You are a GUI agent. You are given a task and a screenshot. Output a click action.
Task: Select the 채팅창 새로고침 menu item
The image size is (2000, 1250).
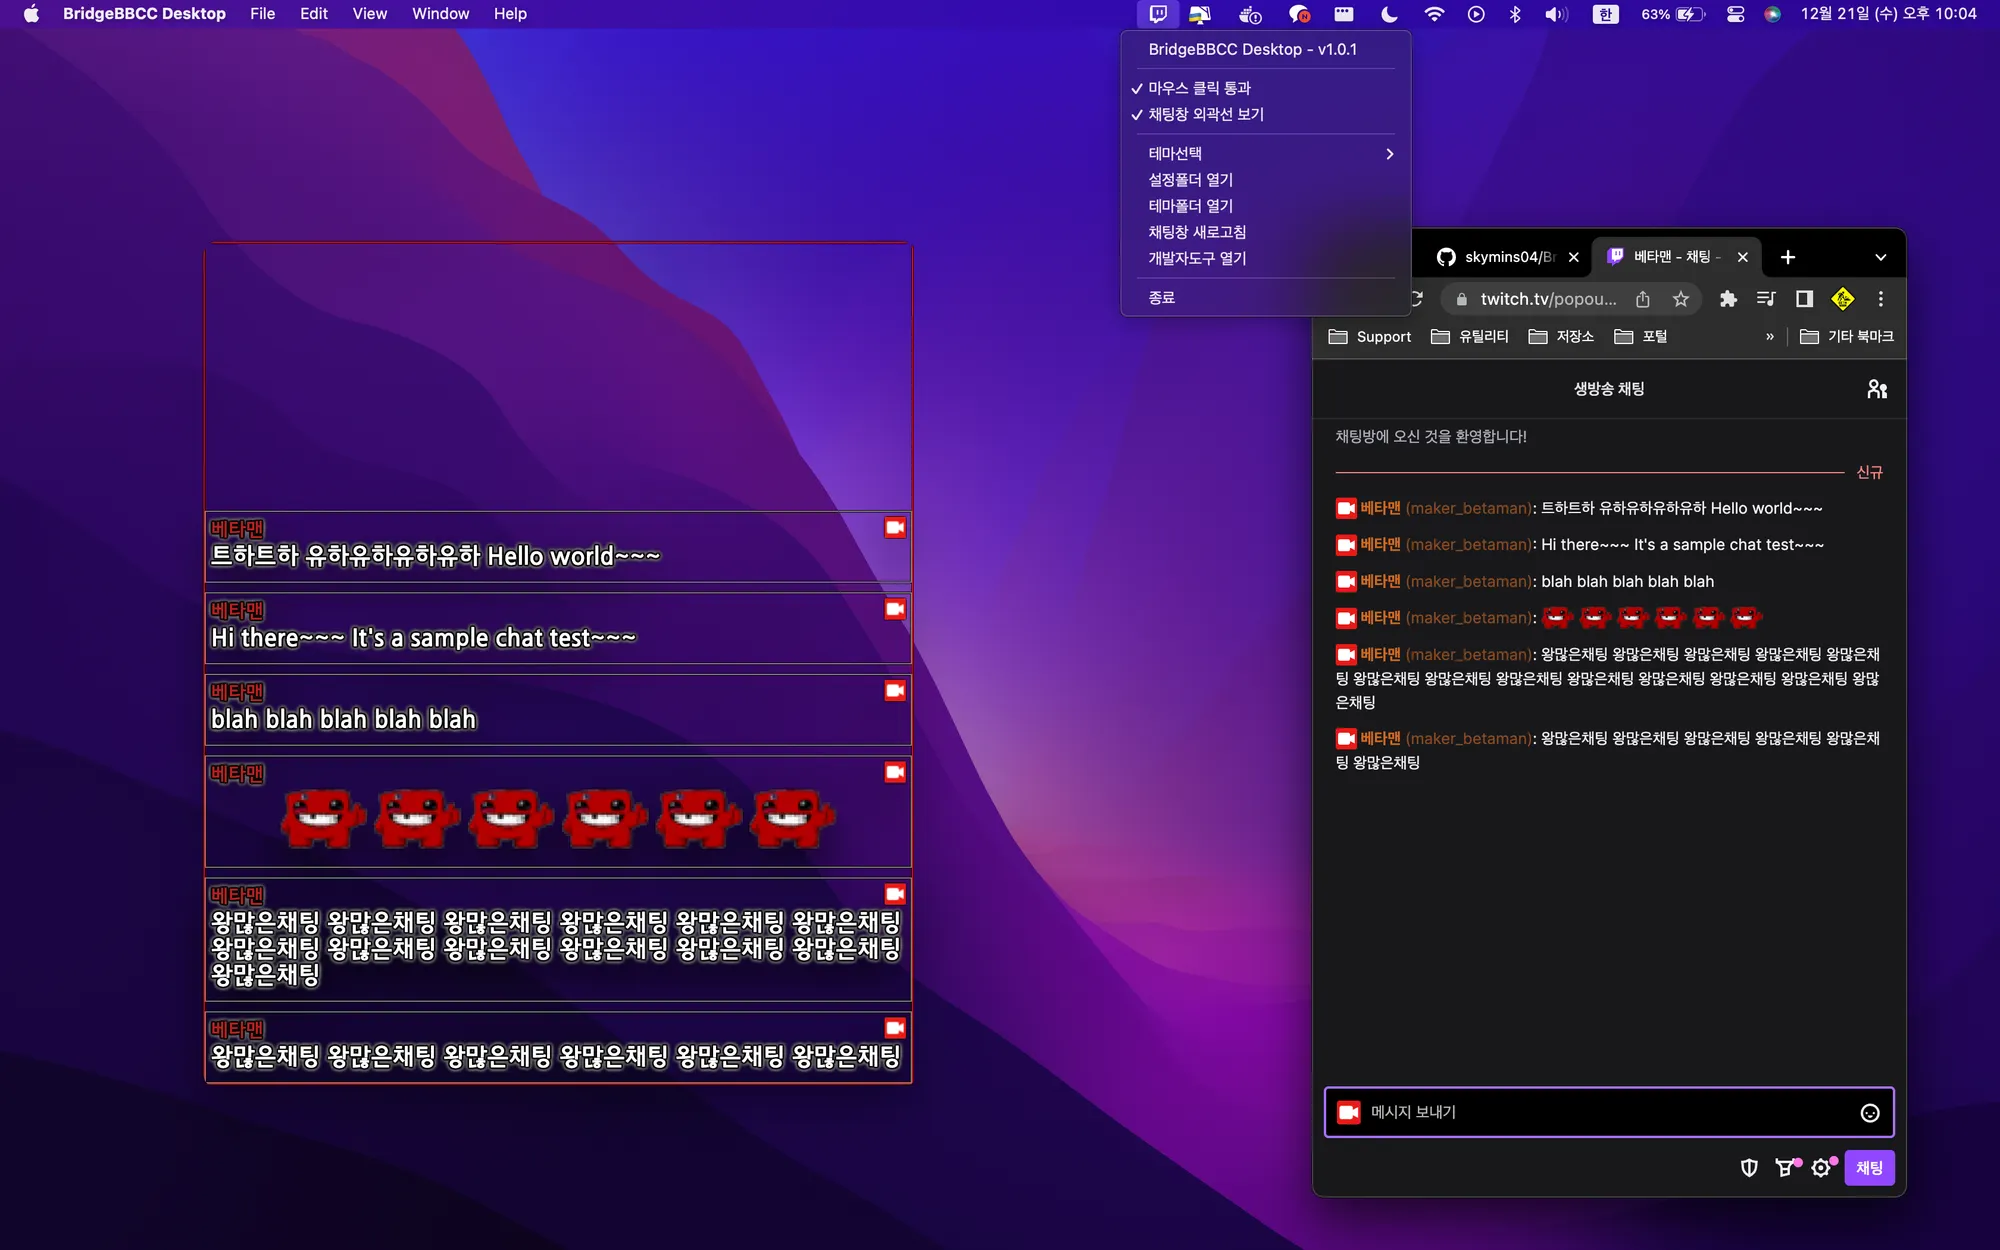(x=1197, y=232)
